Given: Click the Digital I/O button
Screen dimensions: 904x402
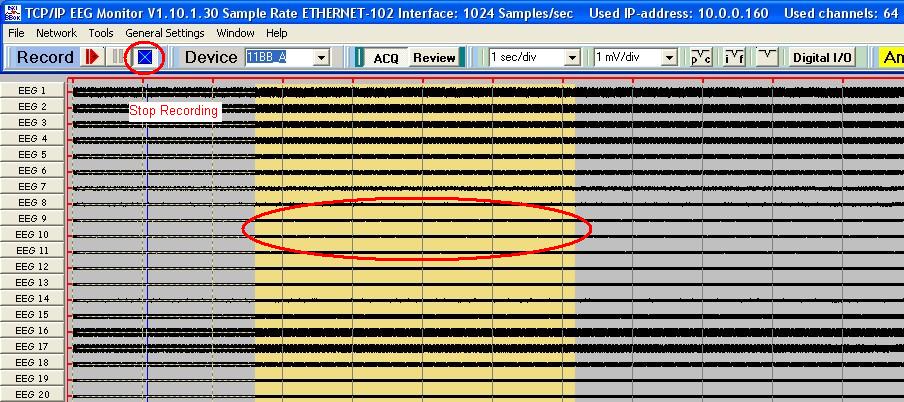Looking at the screenshot, I should tap(822, 58).
